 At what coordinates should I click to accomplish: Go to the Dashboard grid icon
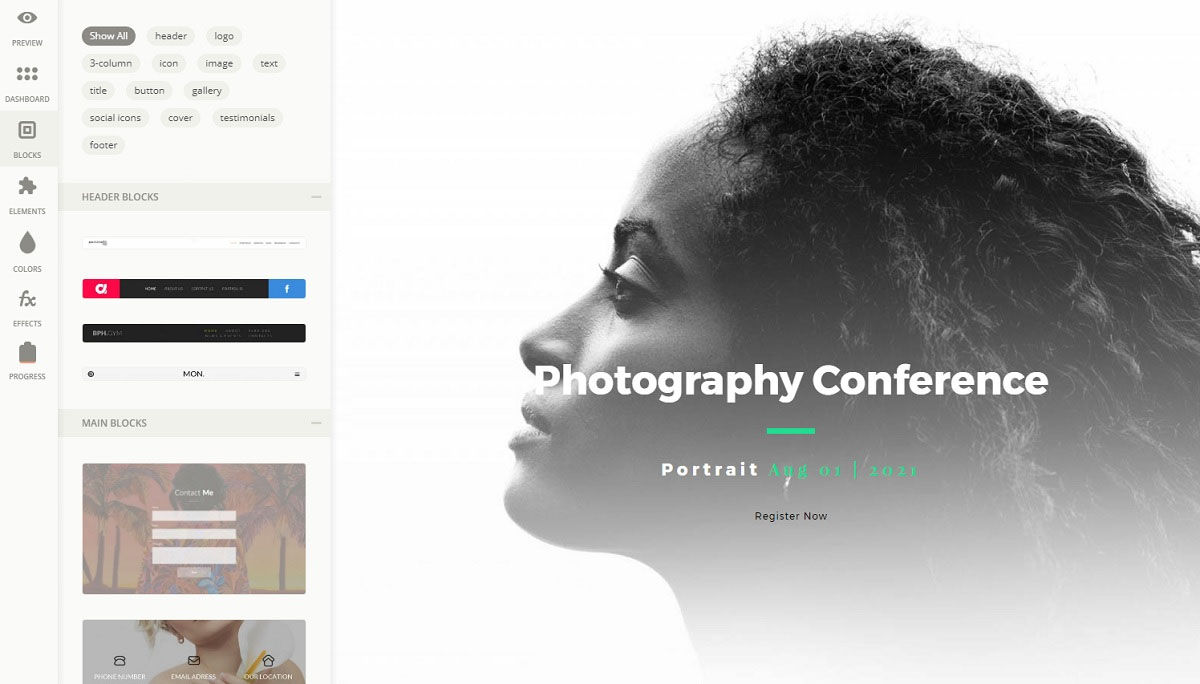pyautogui.click(x=27, y=74)
